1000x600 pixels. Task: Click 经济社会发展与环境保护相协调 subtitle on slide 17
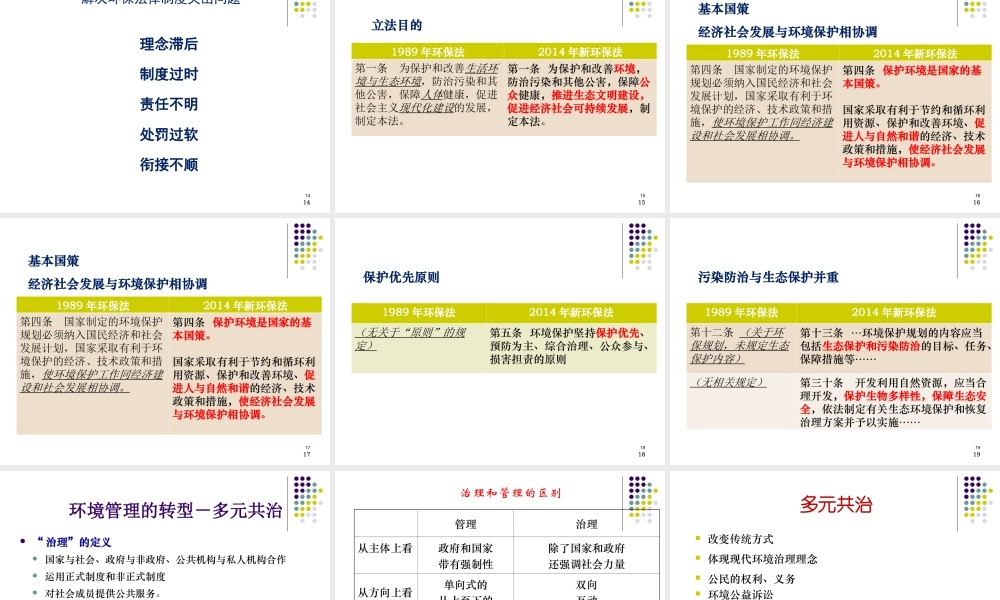pyautogui.click(x=117, y=284)
